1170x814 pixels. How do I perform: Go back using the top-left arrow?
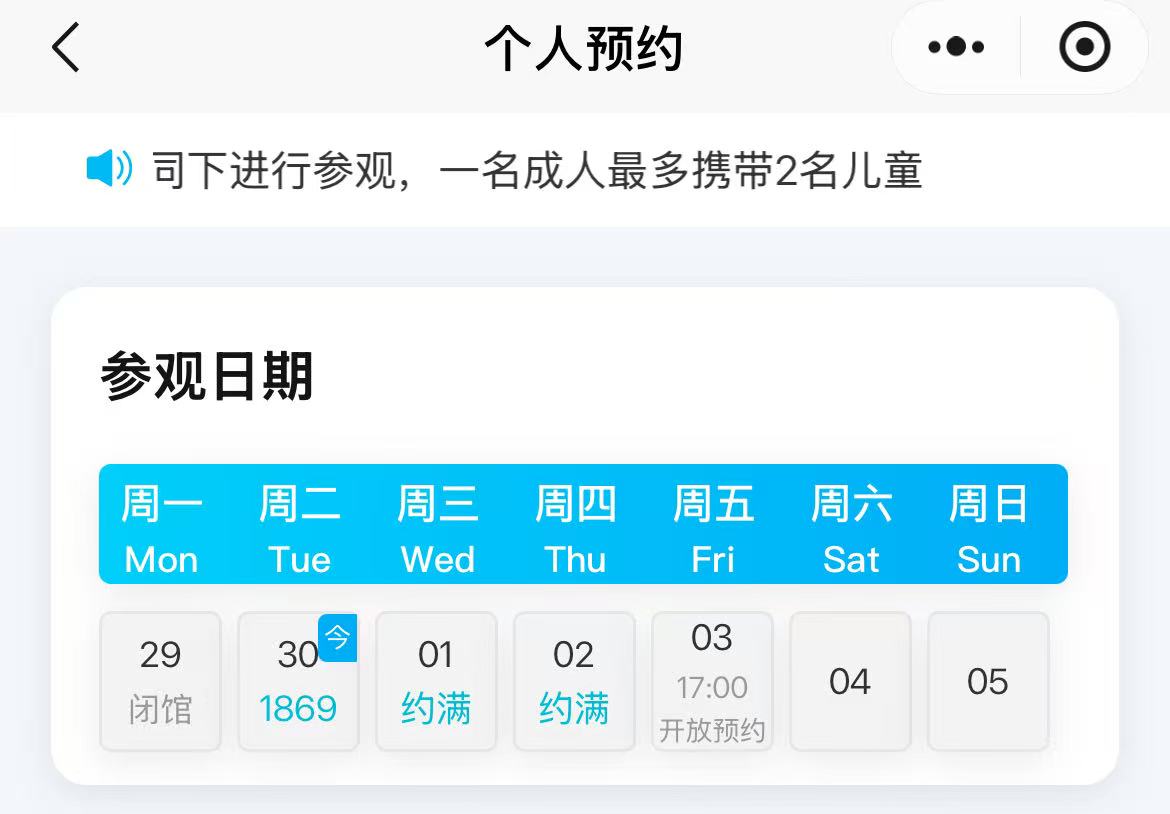66,48
